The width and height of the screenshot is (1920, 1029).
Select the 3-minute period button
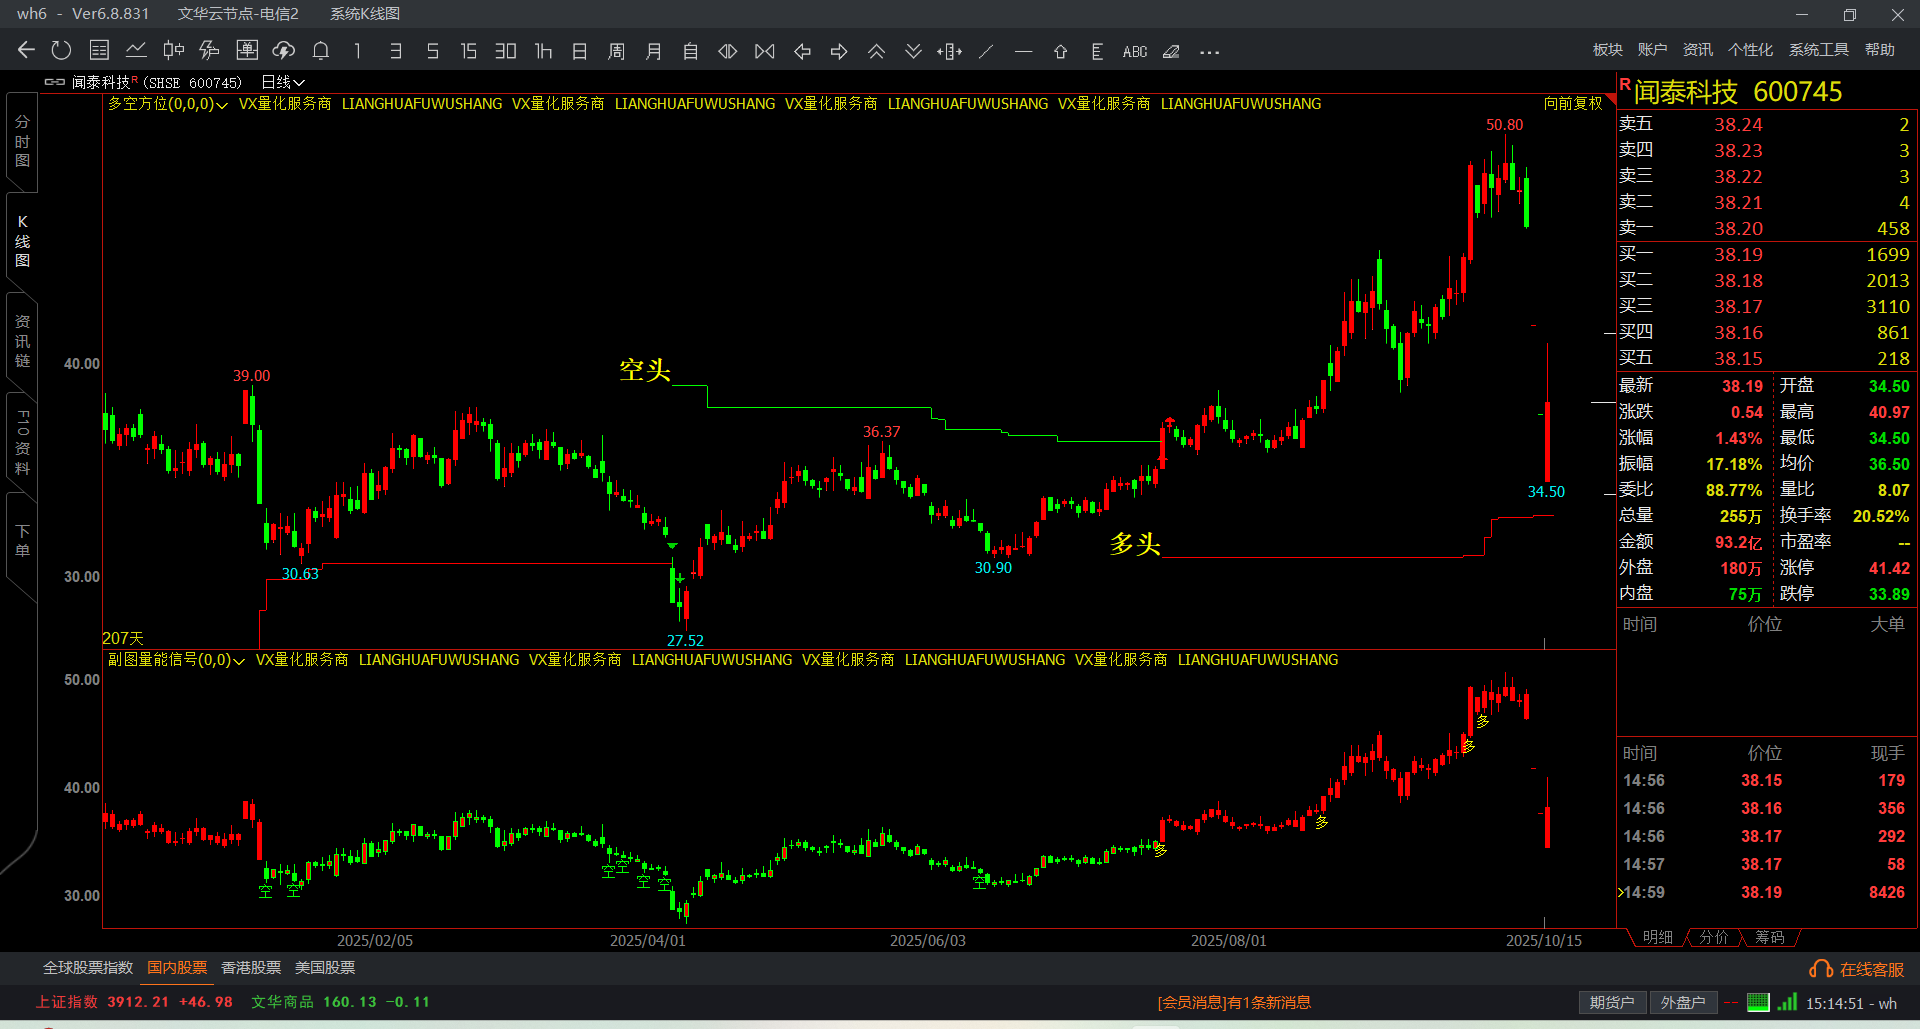point(396,51)
